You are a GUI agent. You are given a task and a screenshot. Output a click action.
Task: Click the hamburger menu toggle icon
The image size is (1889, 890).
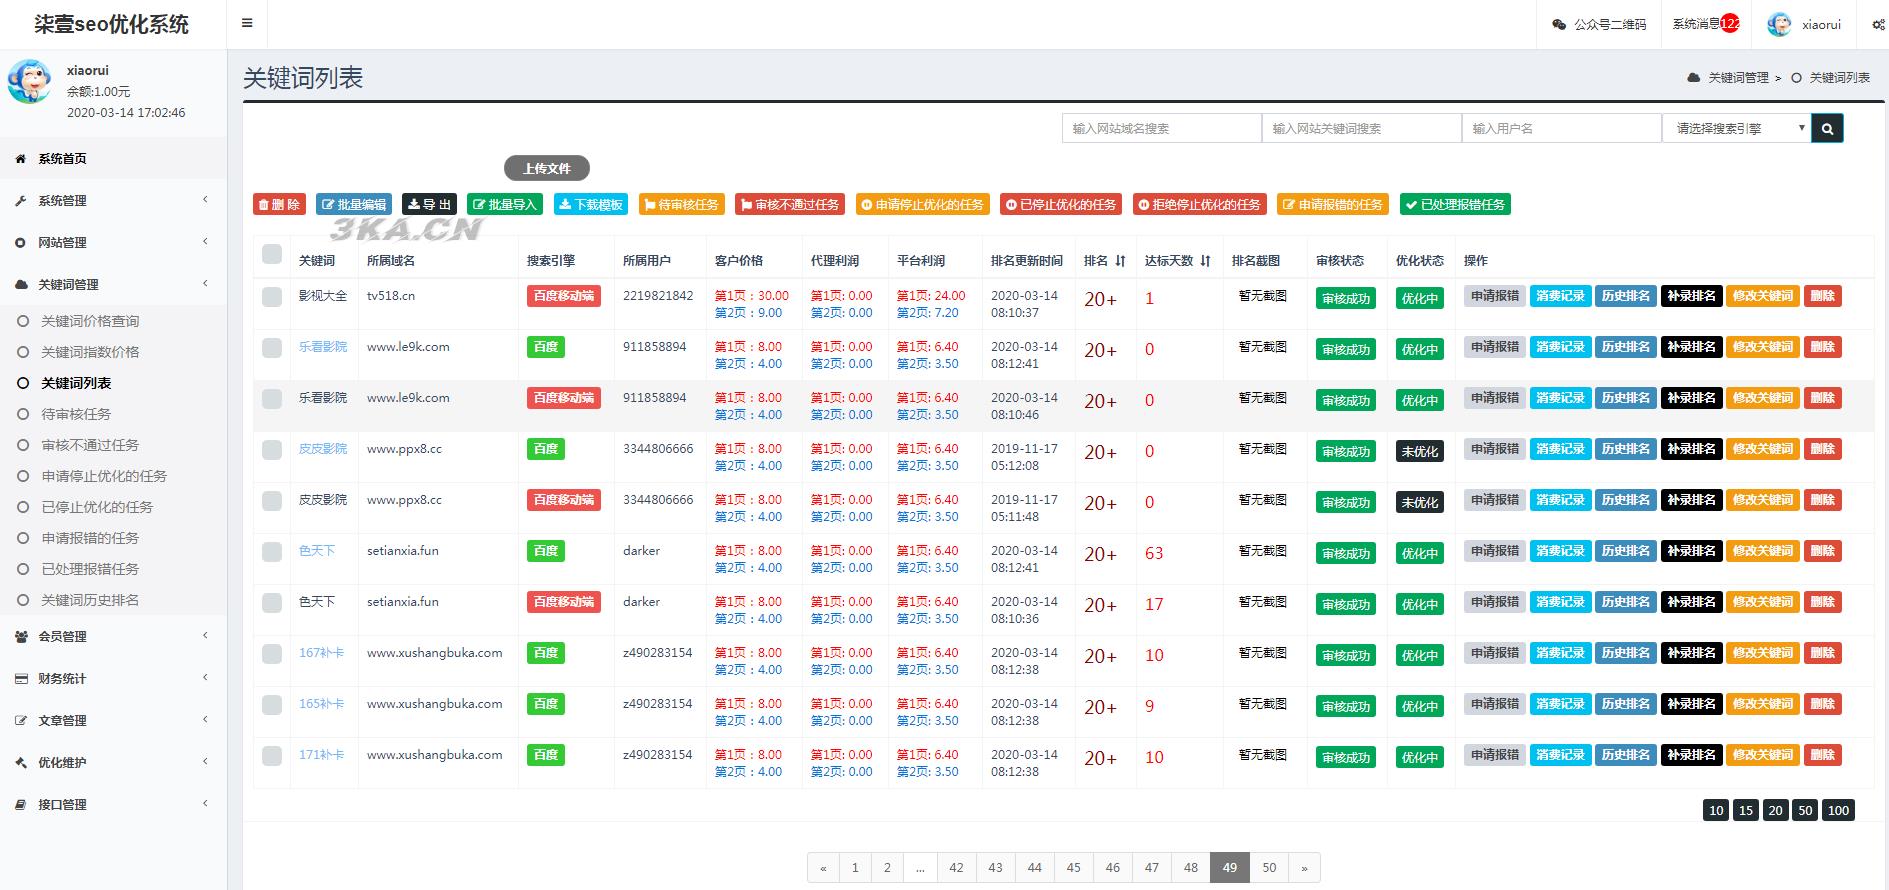pos(247,24)
